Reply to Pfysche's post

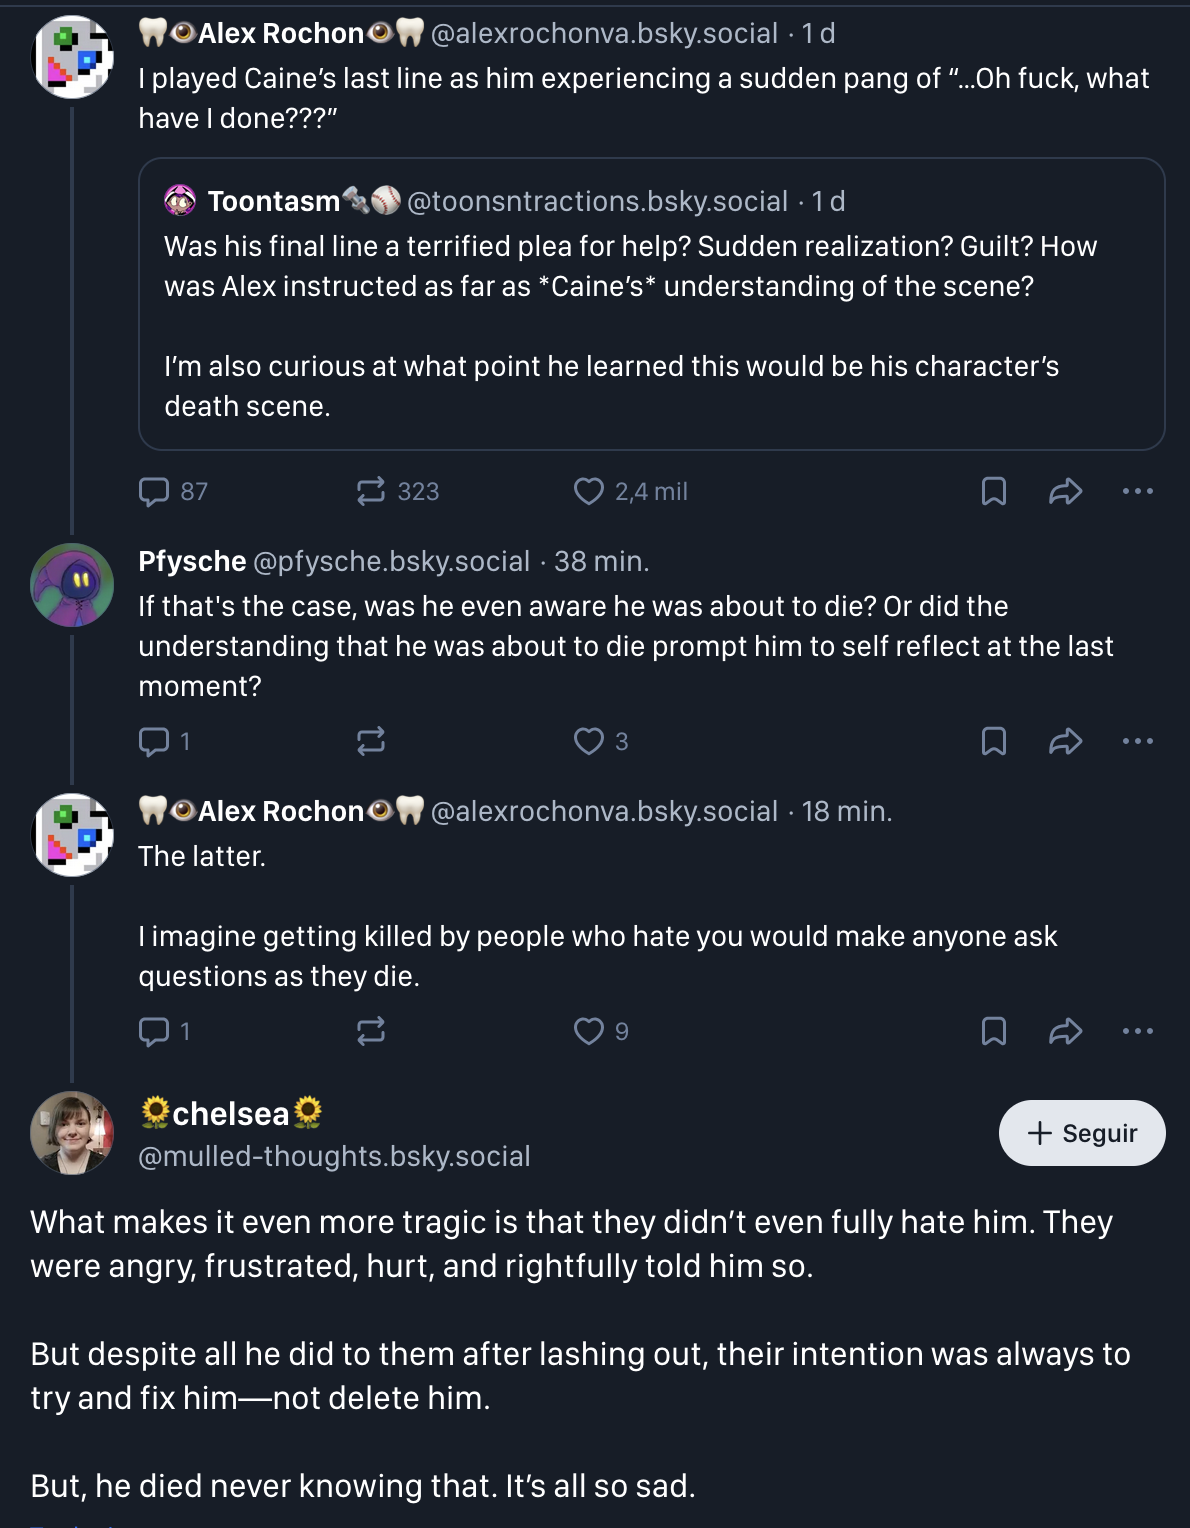point(154,741)
